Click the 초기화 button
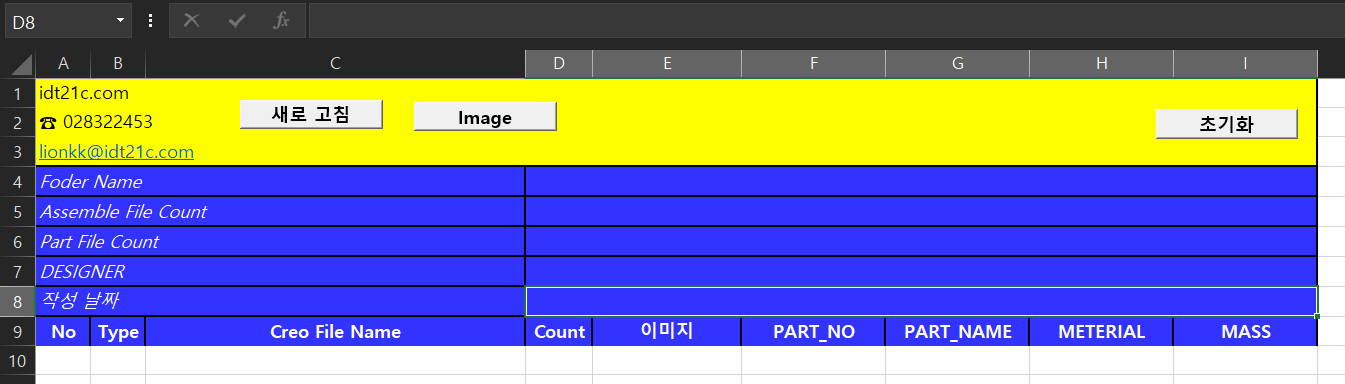This screenshot has width=1345, height=384. tap(1226, 124)
